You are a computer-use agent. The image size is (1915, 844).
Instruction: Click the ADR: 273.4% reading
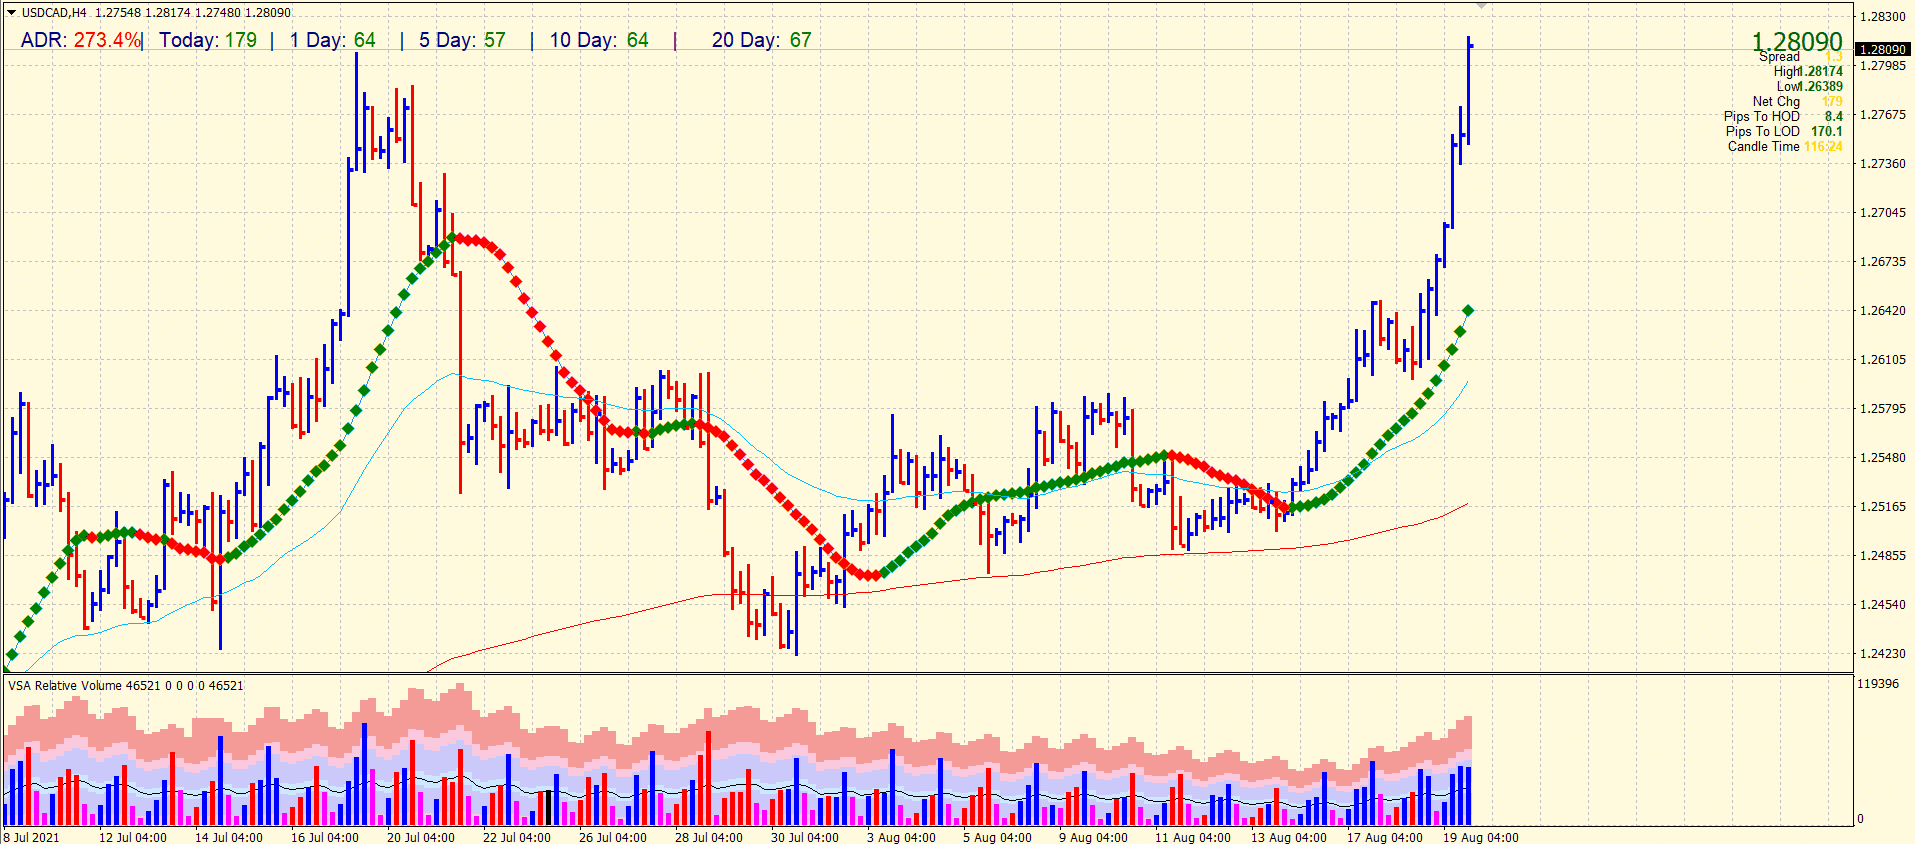tap(80, 40)
